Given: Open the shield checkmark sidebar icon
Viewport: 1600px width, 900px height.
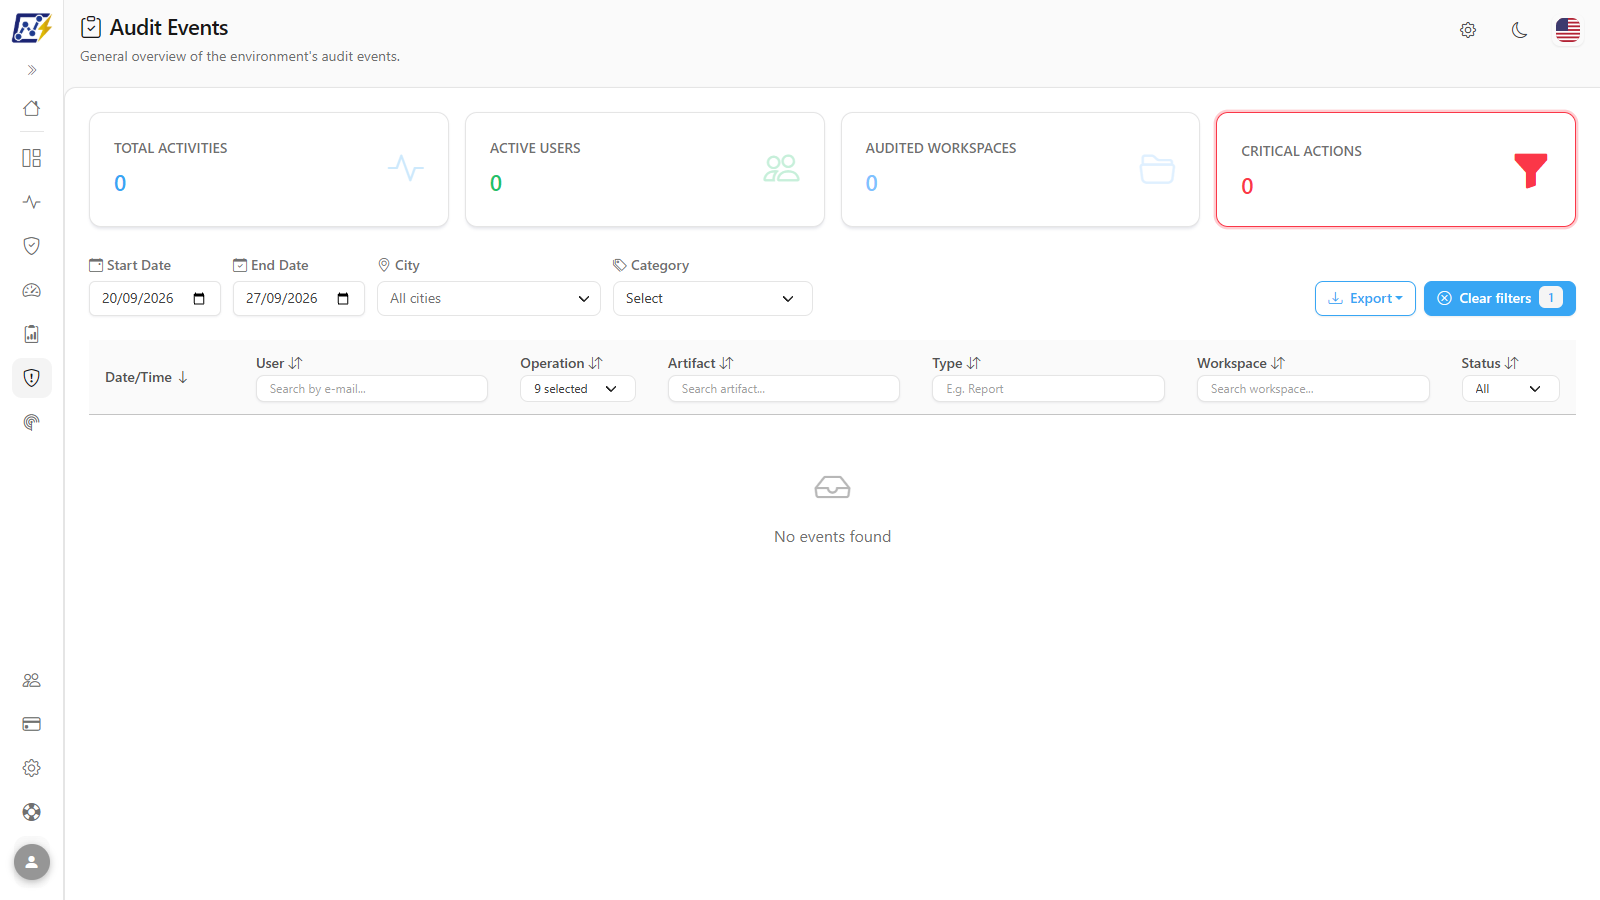Looking at the screenshot, I should 32,246.
